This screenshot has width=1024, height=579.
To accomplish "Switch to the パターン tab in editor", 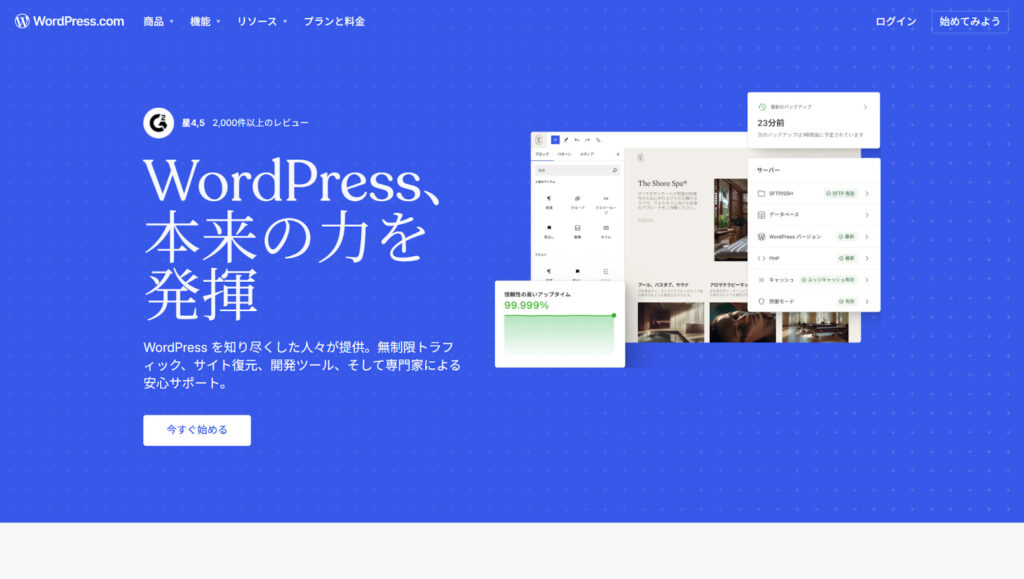I will click(564, 155).
